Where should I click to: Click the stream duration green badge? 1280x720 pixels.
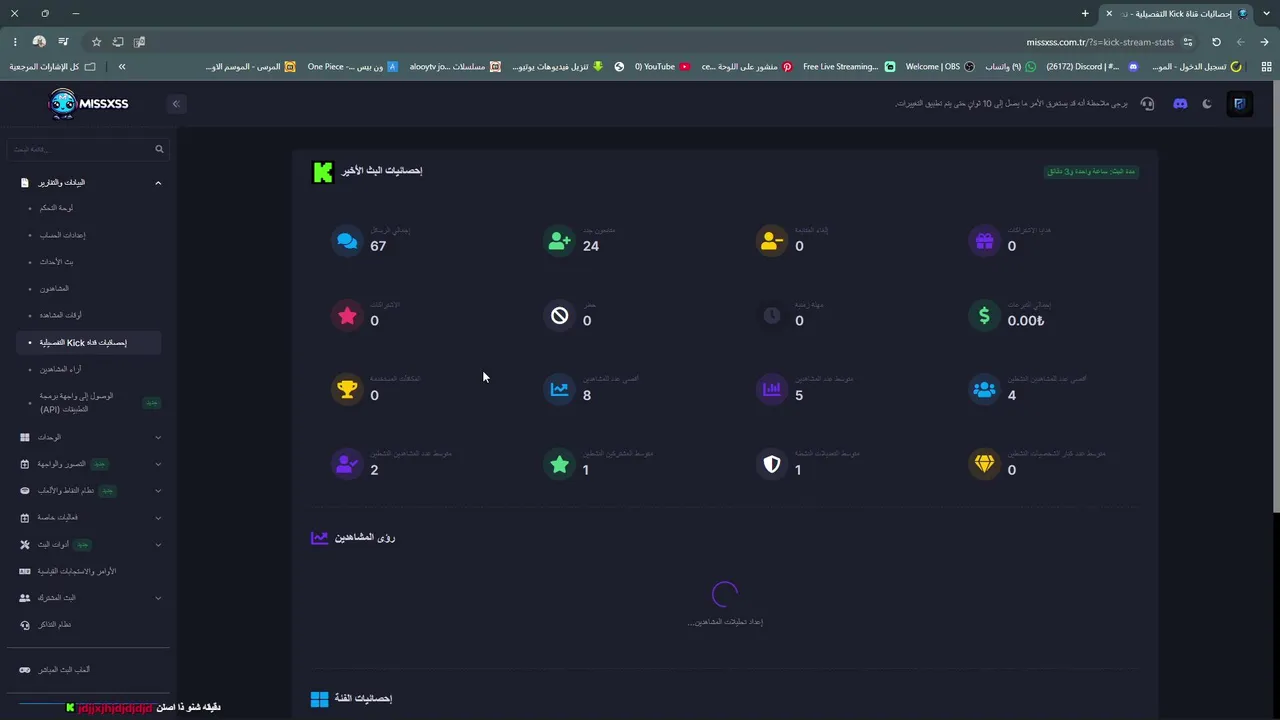(1091, 172)
